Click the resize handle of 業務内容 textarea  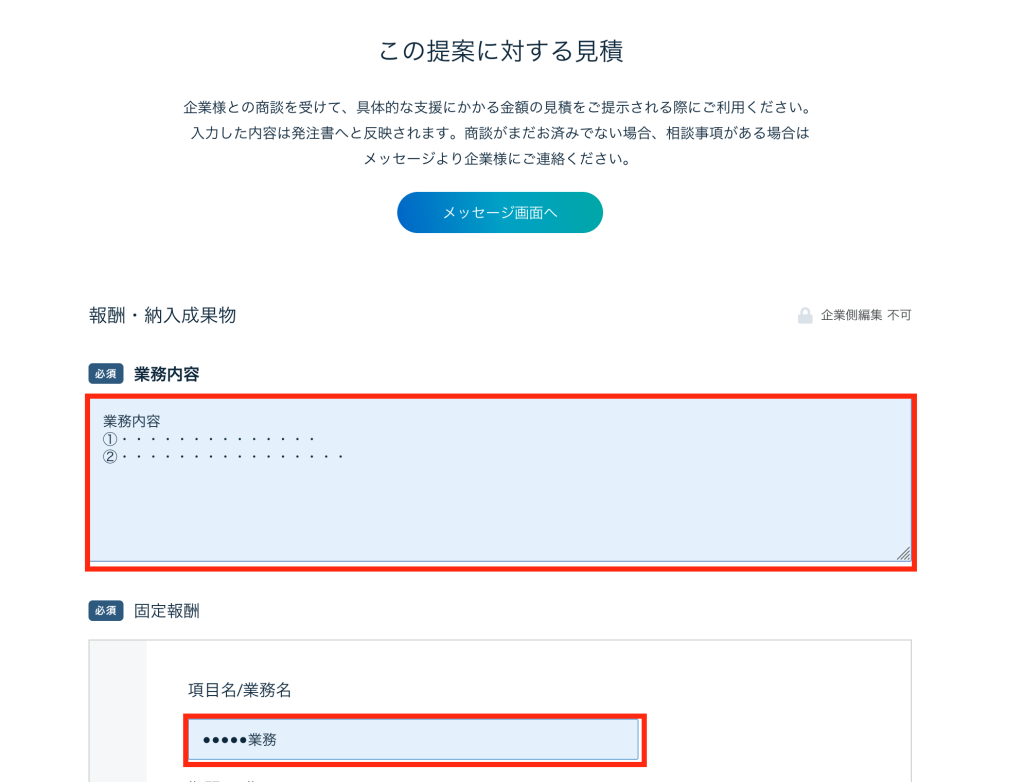tap(903, 553)
